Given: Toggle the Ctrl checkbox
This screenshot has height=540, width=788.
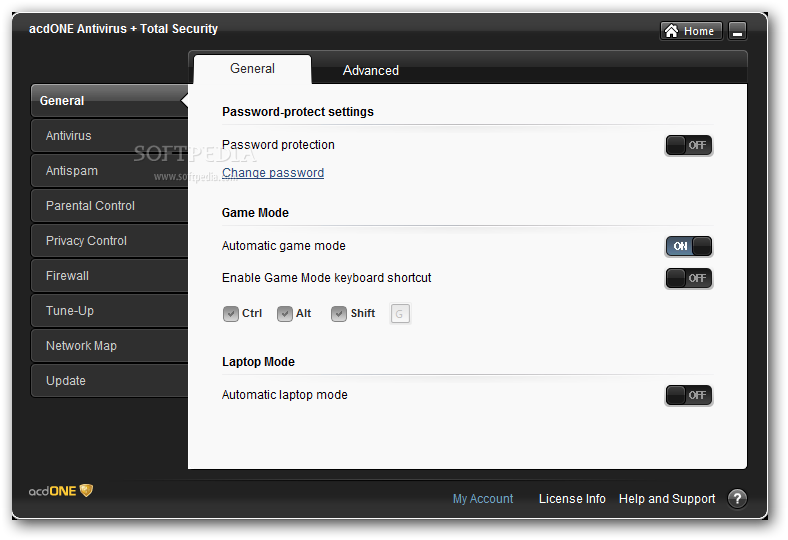Looking at the screenshot, I should 231,314.
